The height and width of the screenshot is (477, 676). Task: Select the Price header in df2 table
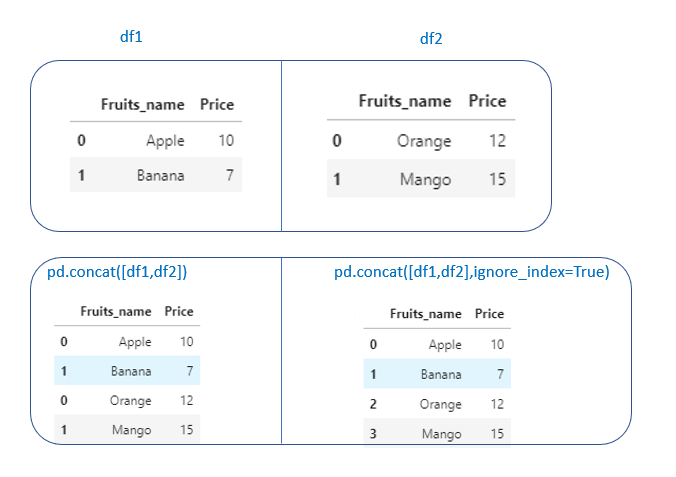pos(487,101)
